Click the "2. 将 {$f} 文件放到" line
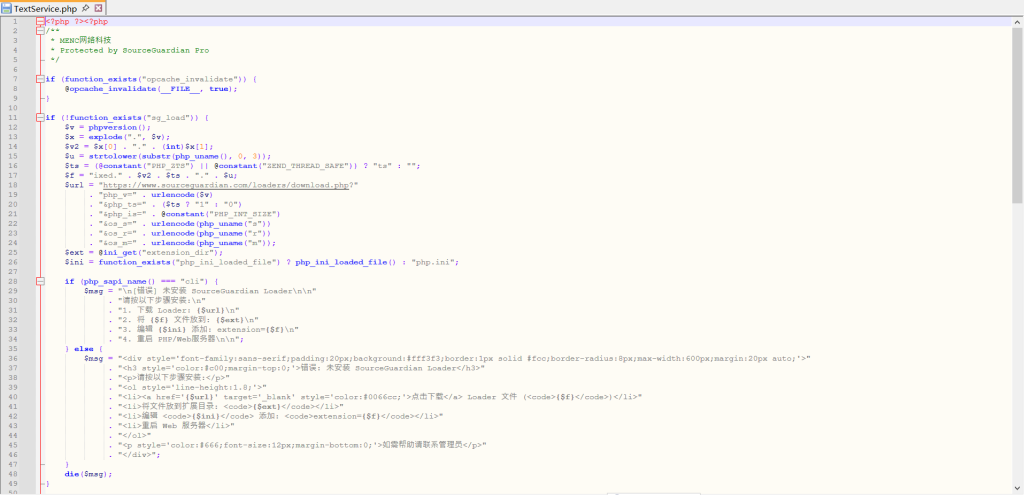1024x495 pixels. pyautogui.click(x=184, y=320)
